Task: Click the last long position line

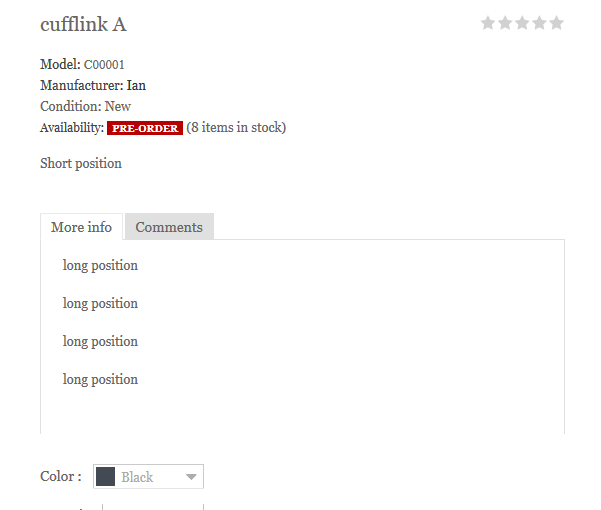Action: 100,379
